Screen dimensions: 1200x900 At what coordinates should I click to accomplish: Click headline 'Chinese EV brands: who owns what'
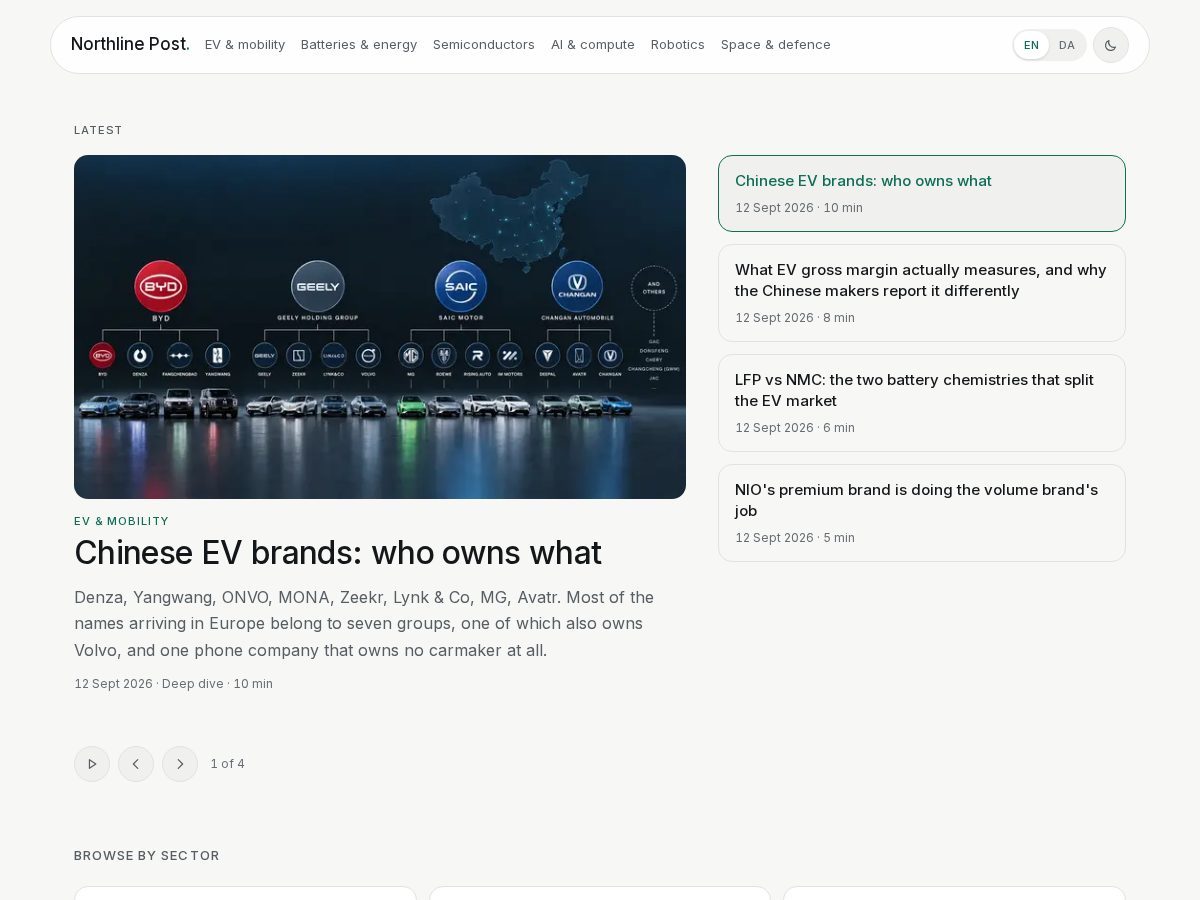point(338,553)
